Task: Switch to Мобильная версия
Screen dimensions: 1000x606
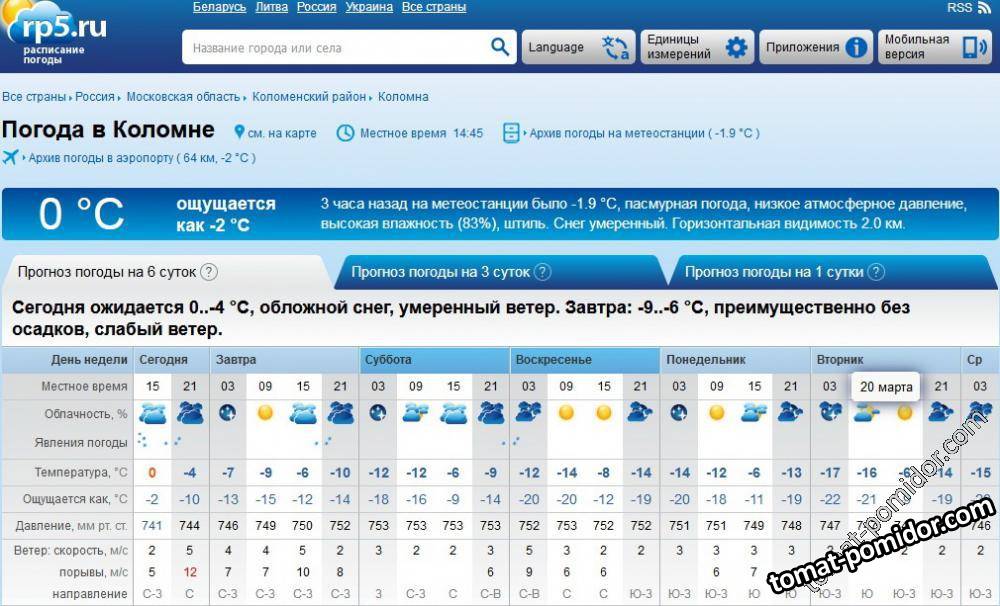Action: click(934, 47)
